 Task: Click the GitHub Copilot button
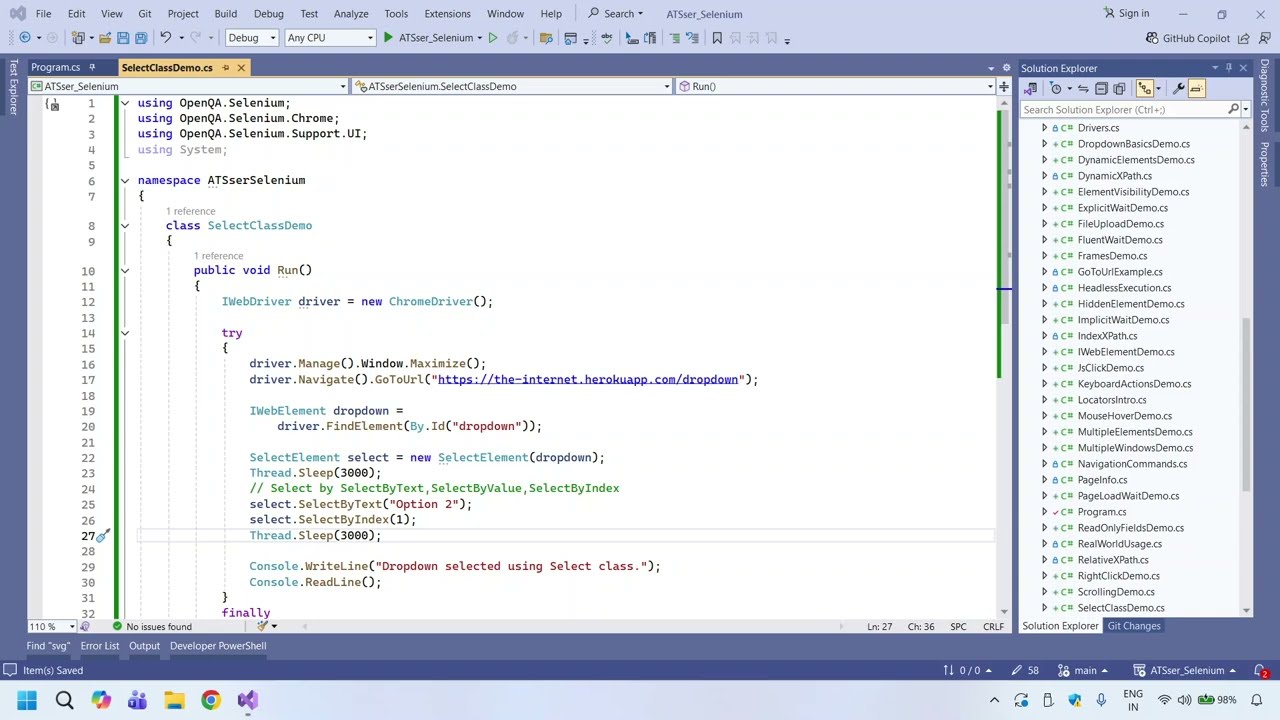click(x=1188, y=38)
